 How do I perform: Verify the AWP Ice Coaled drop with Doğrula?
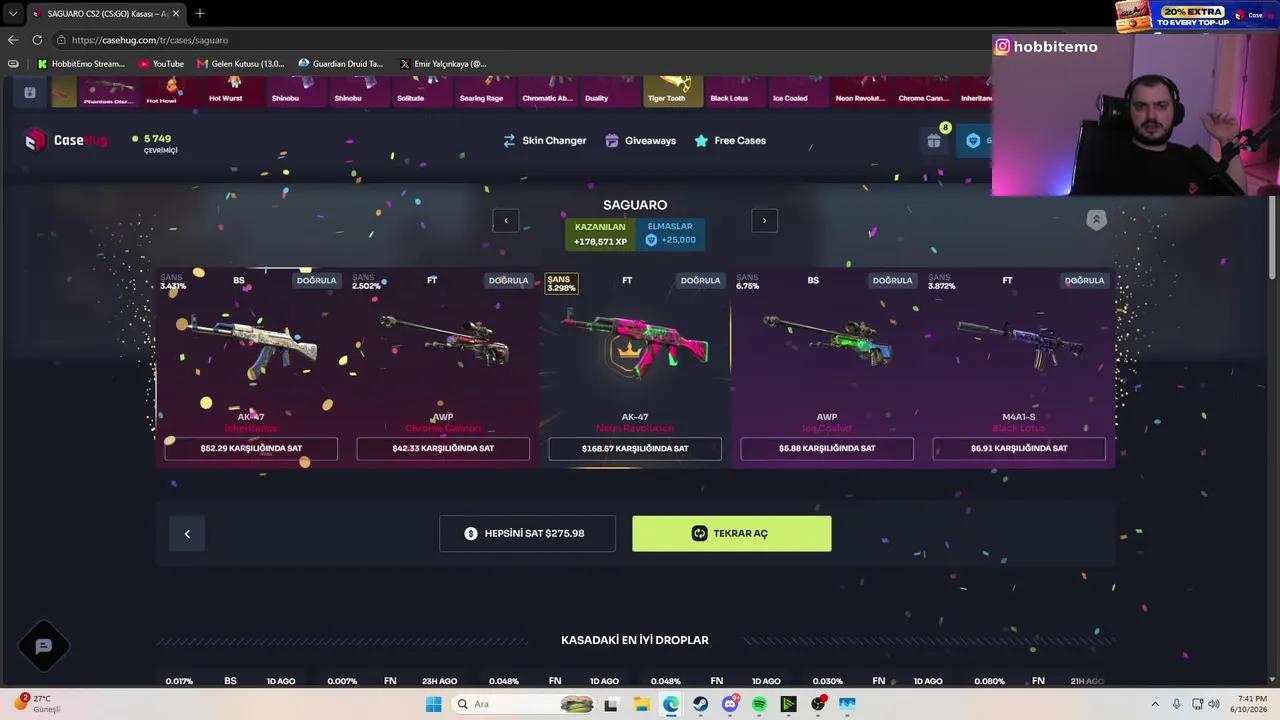(x=892, y=281)
